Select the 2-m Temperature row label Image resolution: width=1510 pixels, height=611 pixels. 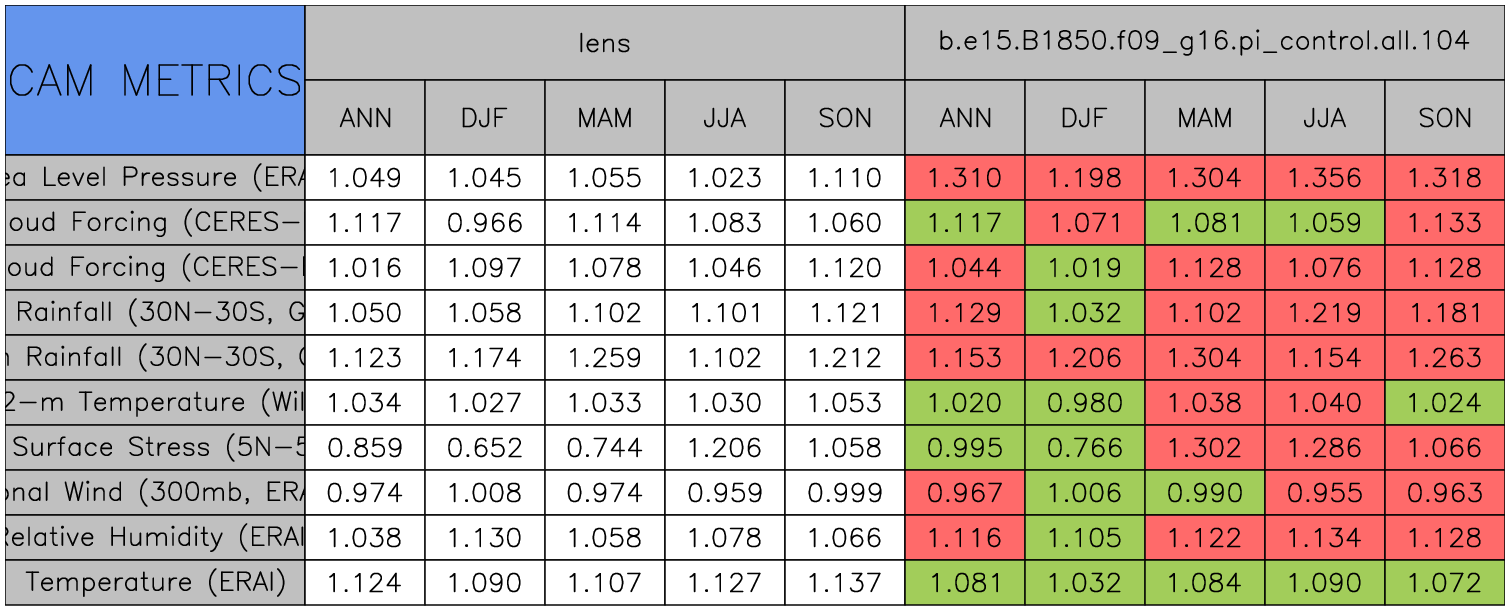(x=155, y=402)
